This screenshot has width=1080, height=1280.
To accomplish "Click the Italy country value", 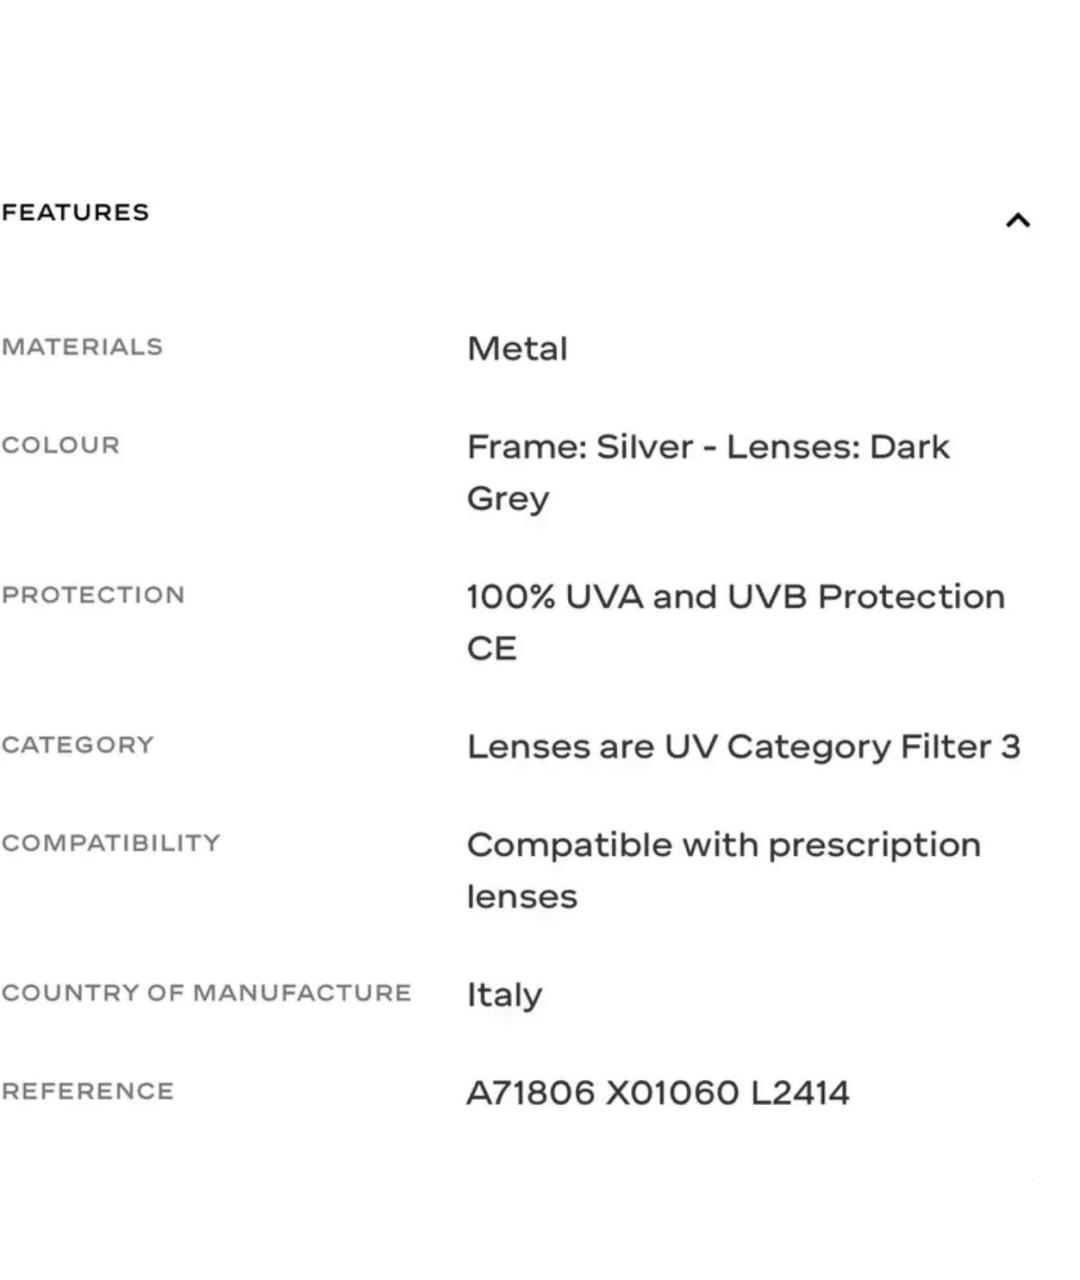I will click(x=505, y=995).
